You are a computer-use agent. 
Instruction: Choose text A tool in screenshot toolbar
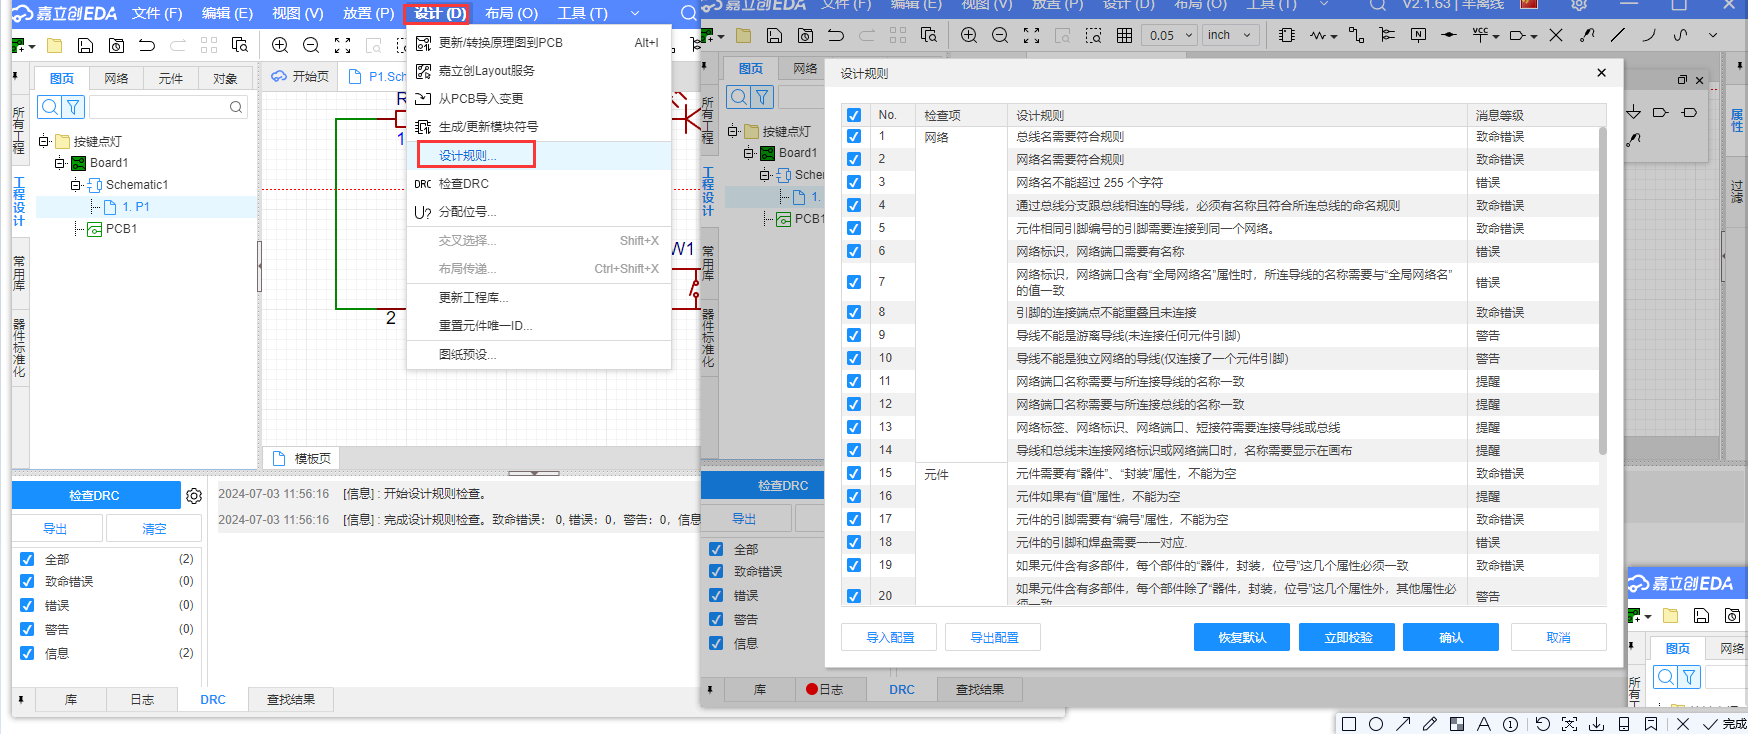pos(1484,724)
